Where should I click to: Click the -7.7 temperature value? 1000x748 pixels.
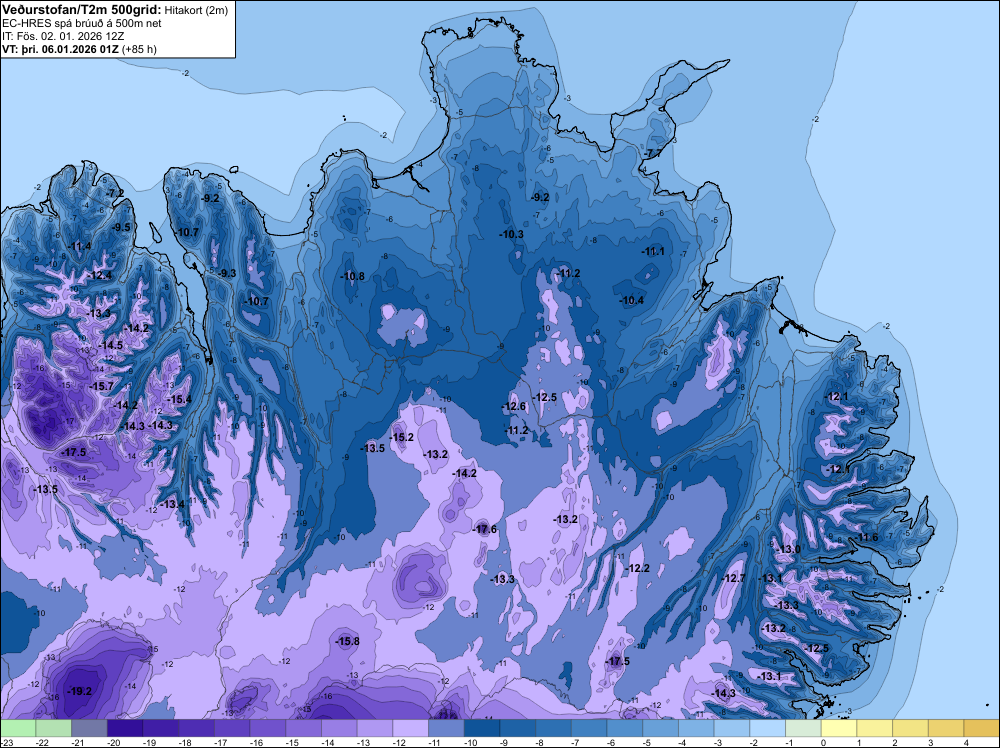tap(653, 154)
